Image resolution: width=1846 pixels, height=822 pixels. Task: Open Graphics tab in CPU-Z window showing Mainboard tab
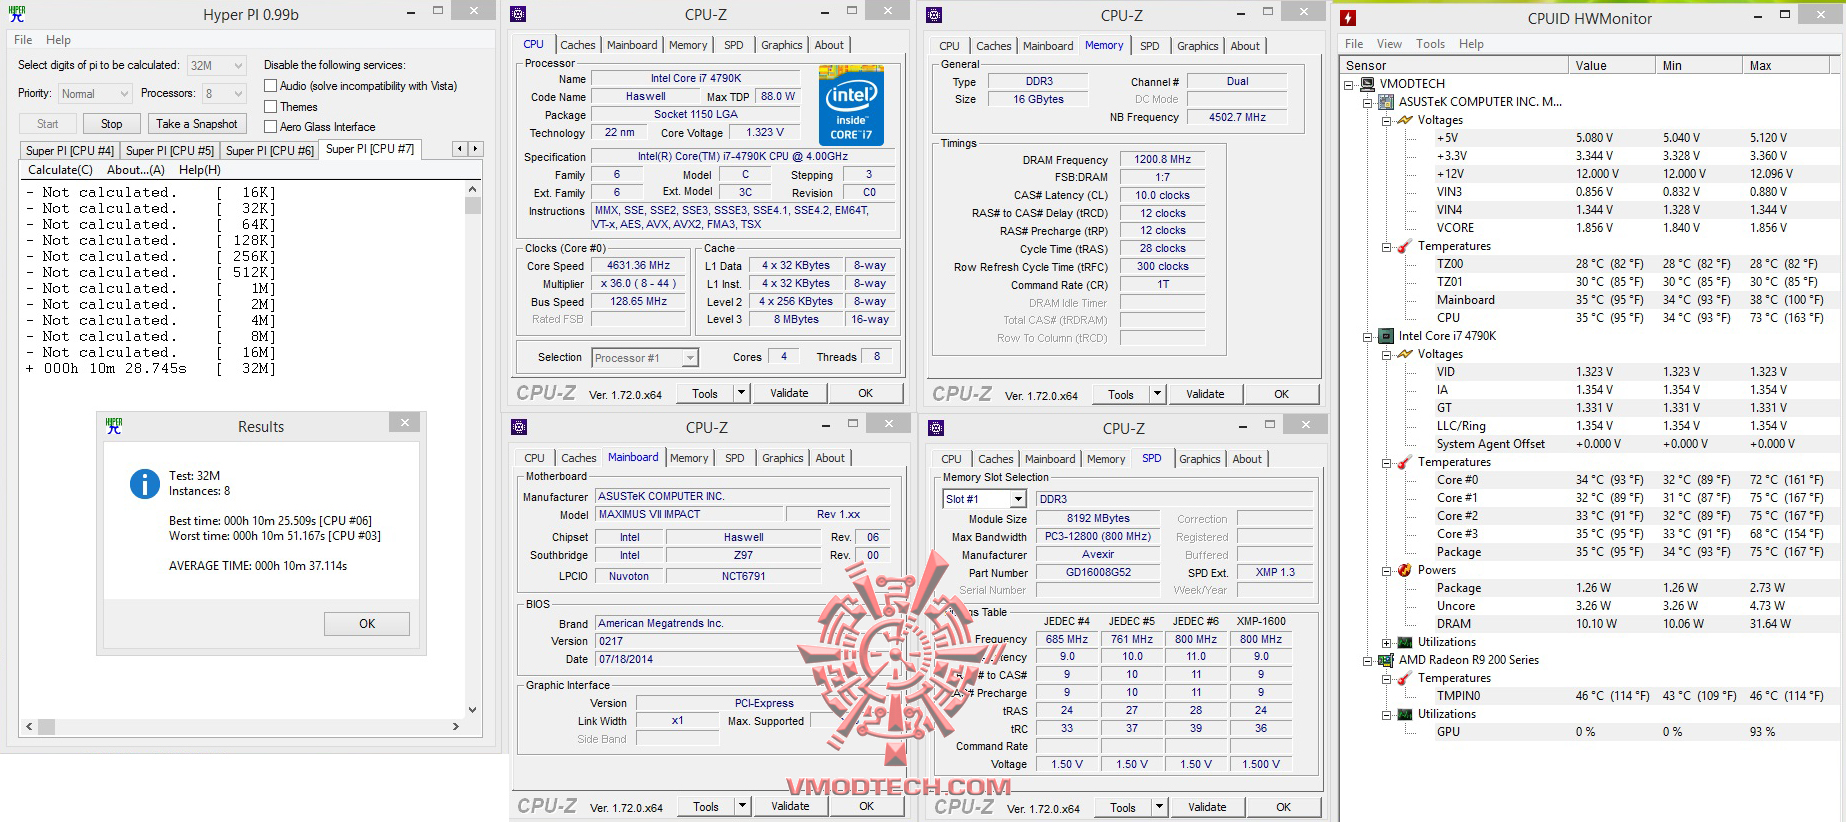click(782, 458)
